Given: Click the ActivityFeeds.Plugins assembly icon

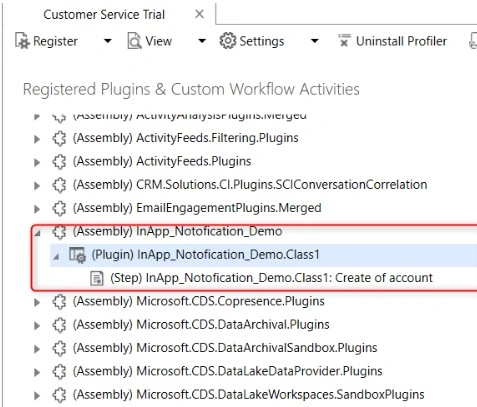Looking at the screenshot, I should click(x=59, y=162).
